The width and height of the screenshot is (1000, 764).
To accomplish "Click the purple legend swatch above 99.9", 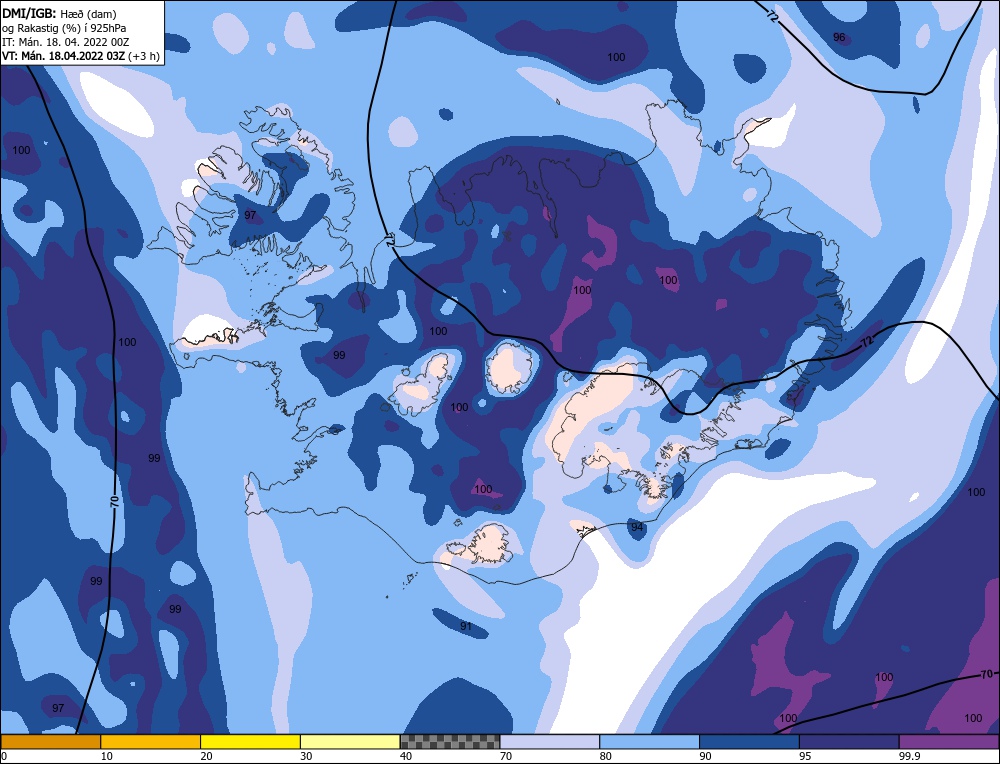I will coord(949,741).
